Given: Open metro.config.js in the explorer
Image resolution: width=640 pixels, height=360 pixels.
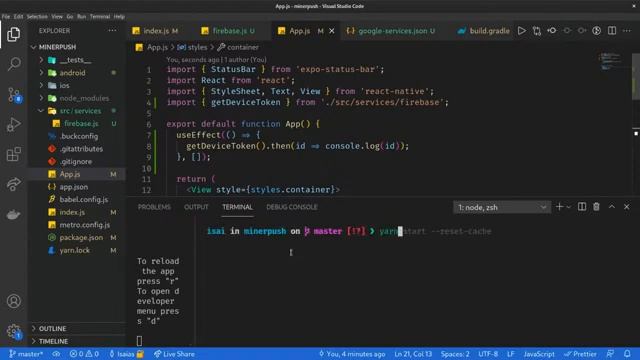Looking at the screenshot, I should click(x=84, y=225).
